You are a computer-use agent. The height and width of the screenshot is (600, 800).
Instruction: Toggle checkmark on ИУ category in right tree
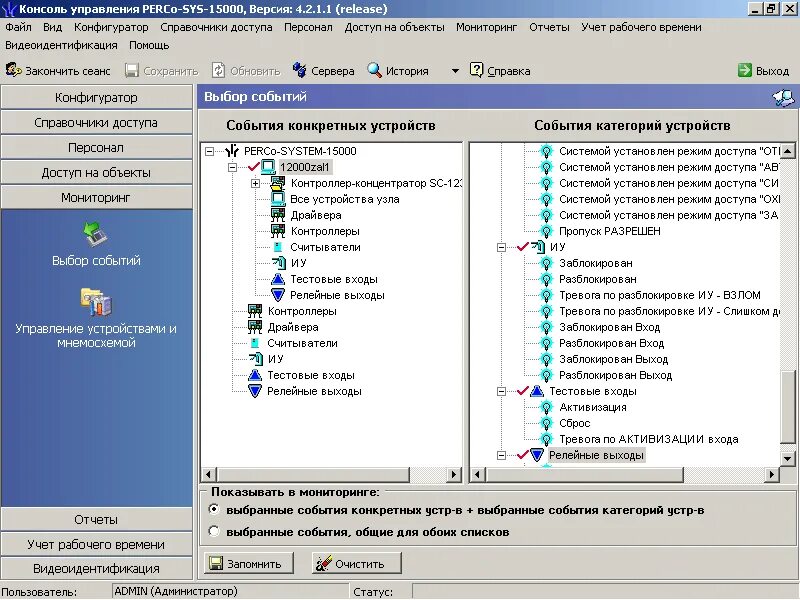click(x=523, y=246)
